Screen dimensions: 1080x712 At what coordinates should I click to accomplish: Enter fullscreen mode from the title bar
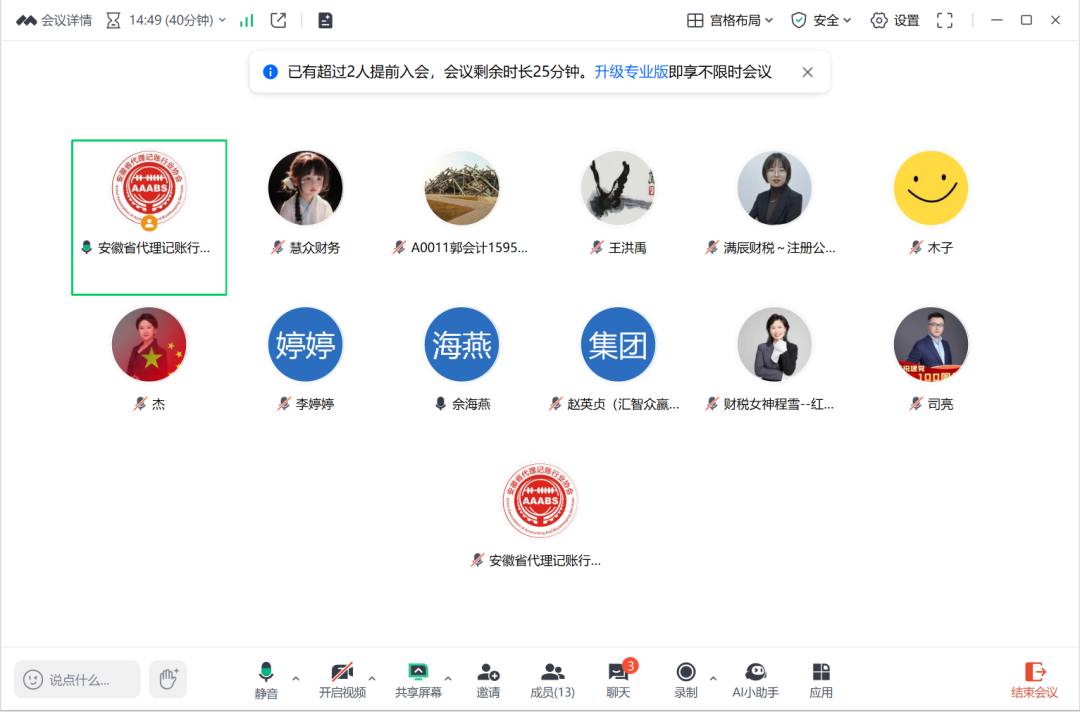coord(944,19)
